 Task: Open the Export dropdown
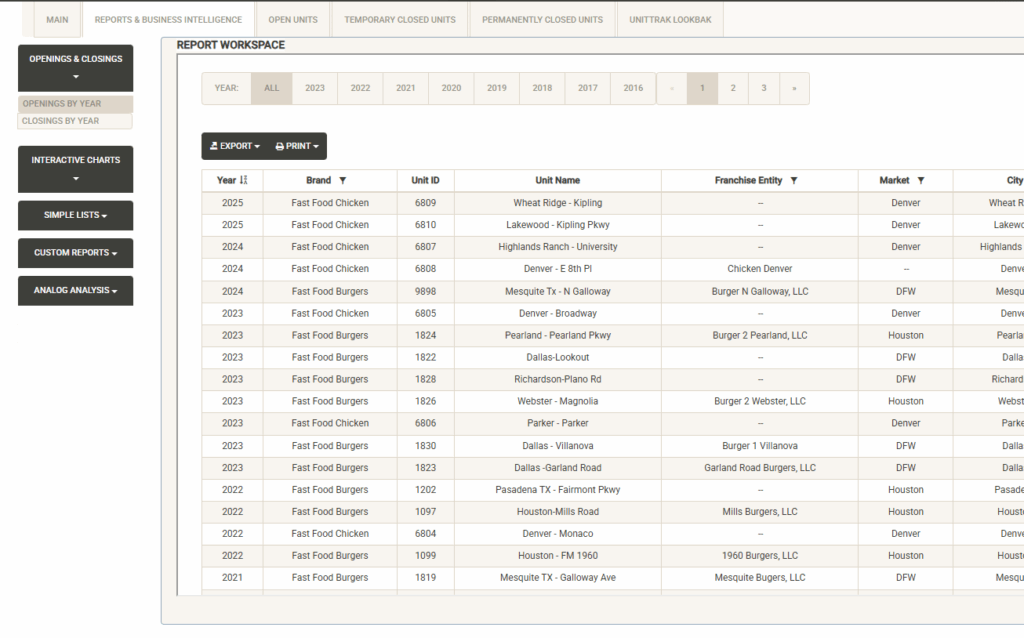234,146
